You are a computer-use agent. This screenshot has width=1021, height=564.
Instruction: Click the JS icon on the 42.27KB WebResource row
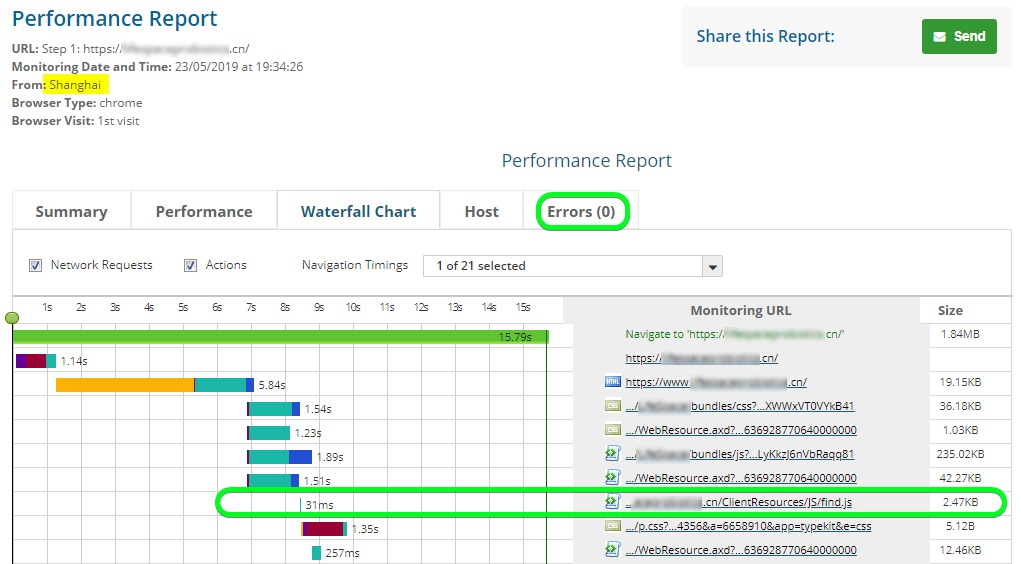613,478
